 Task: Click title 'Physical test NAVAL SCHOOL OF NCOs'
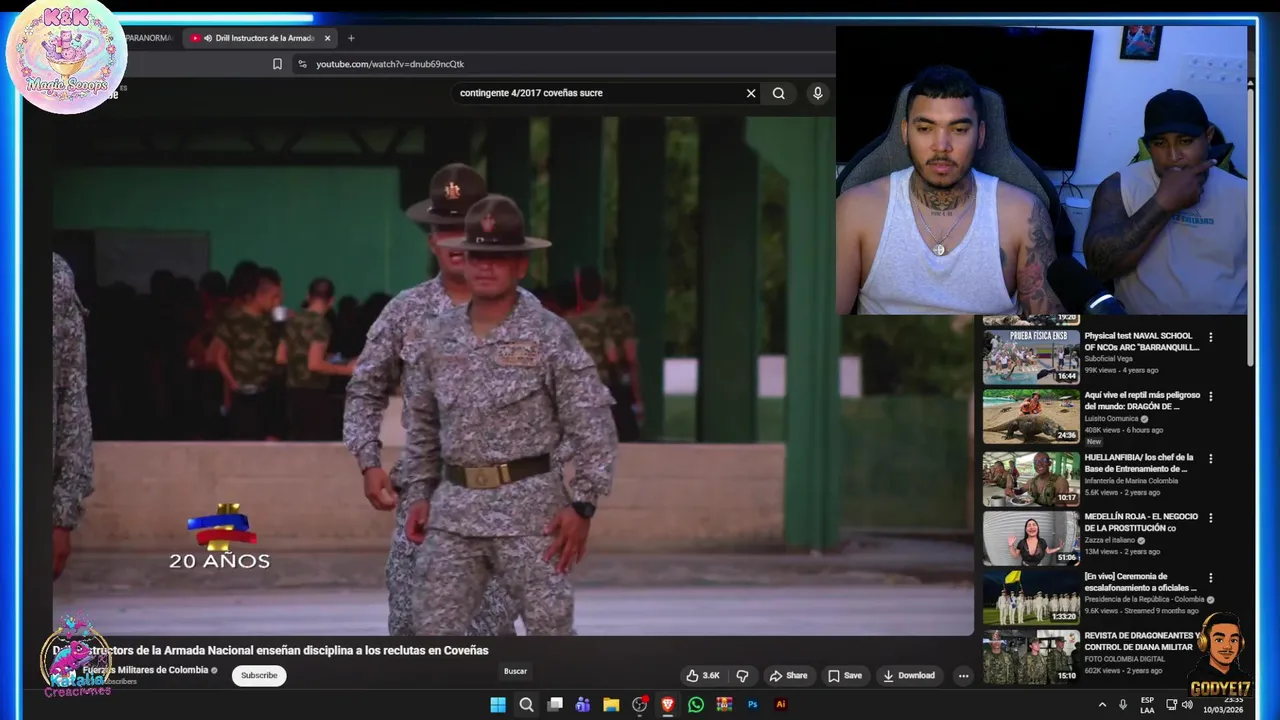pyautogui.click(x=1142, y=342)
